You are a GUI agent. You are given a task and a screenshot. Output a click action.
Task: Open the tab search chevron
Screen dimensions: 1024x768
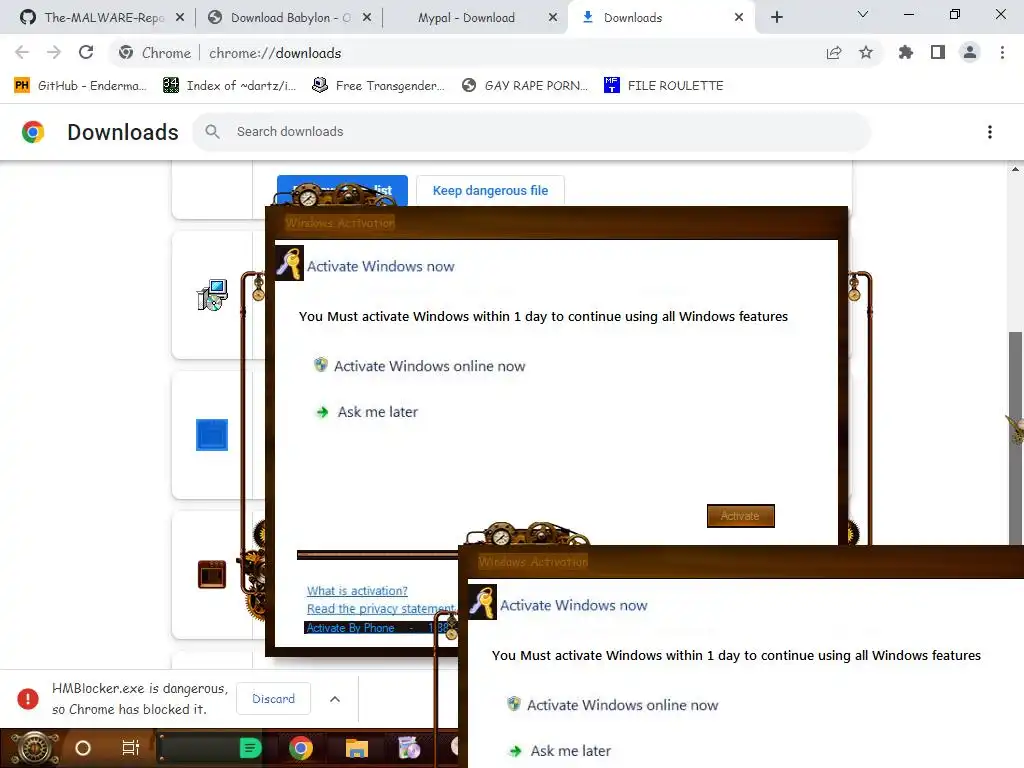point(863,14)
